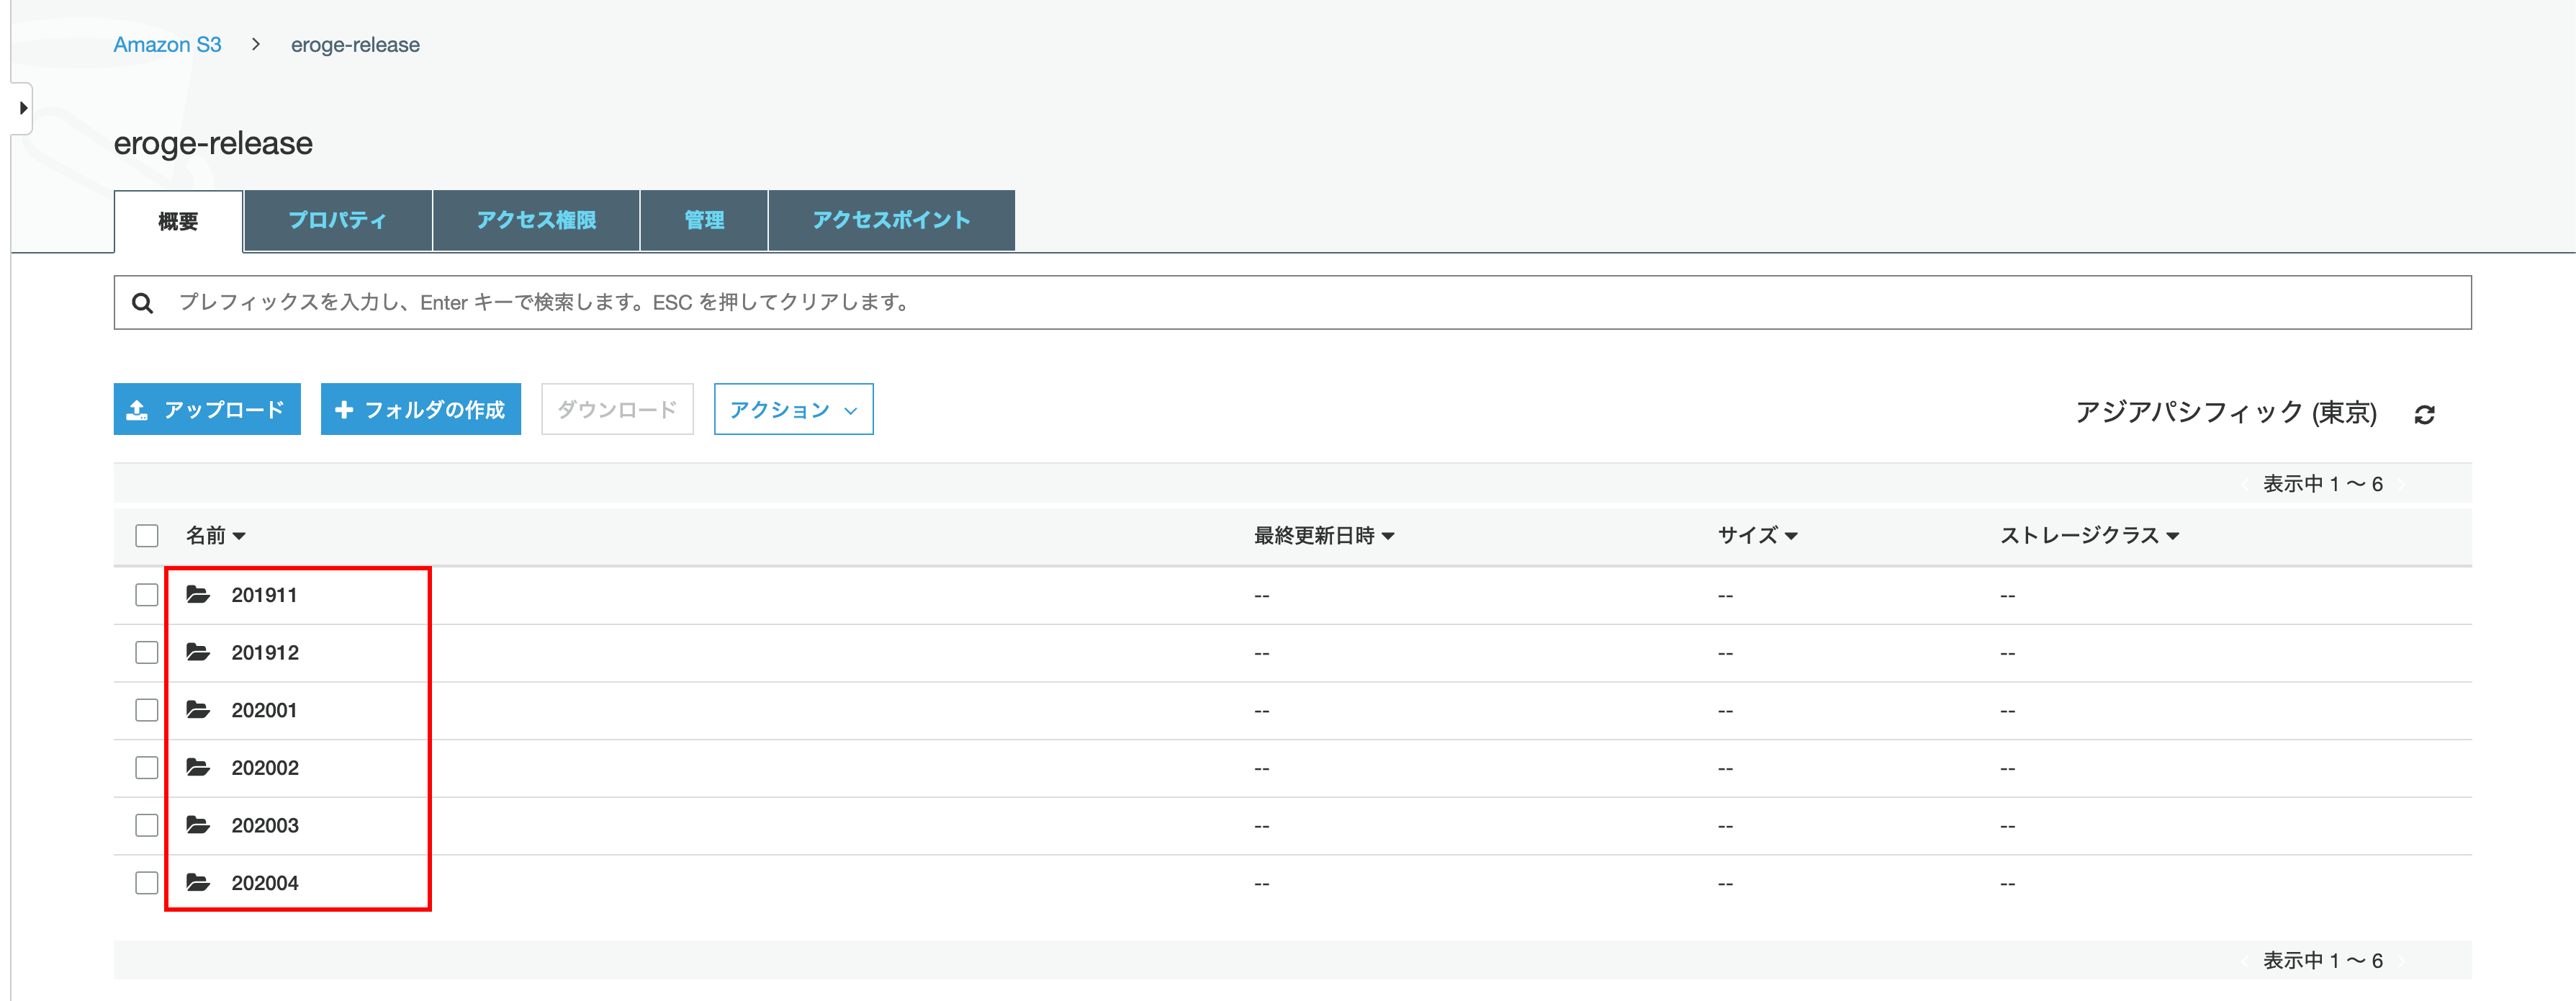Image resolution: width=2576 pixels, height=1001 pixels.
Task: Click the Amazon S3 breadcrumb link
Action: (167, 45)
